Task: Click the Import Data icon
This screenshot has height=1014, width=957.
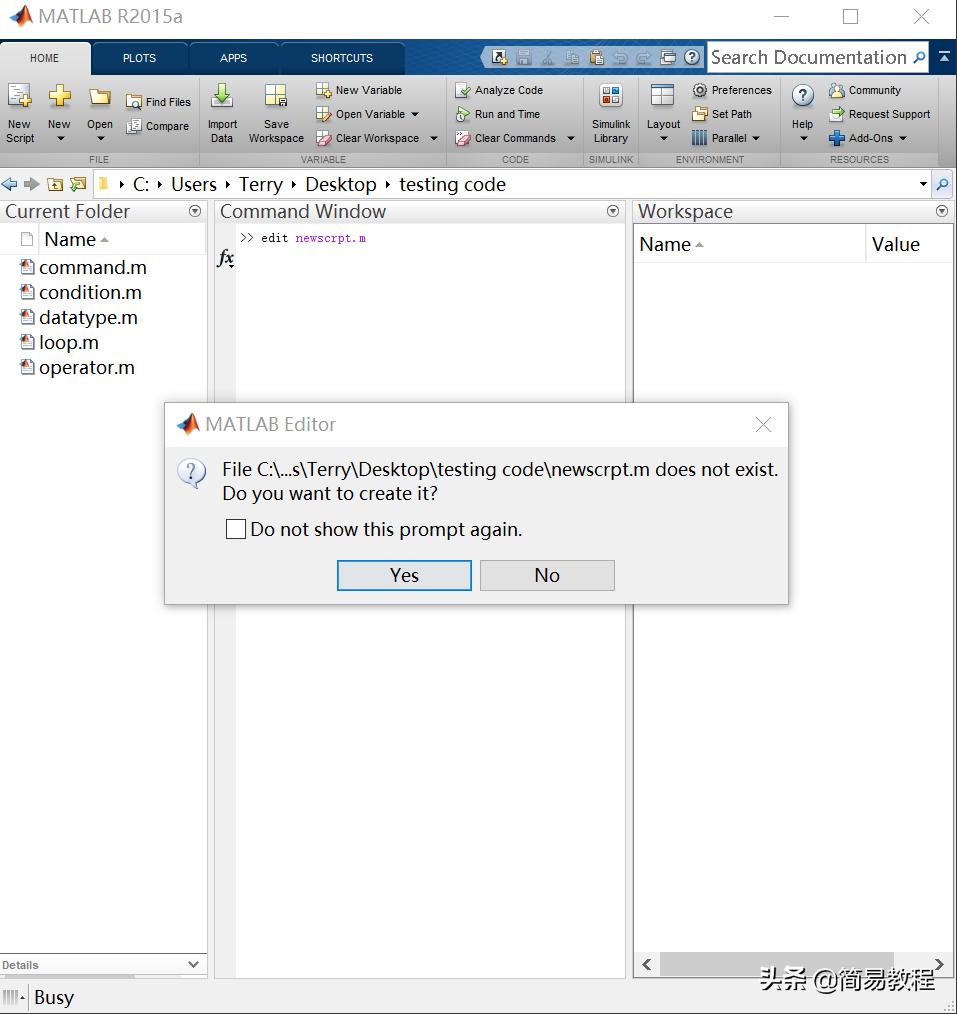Action: point(222,96)
